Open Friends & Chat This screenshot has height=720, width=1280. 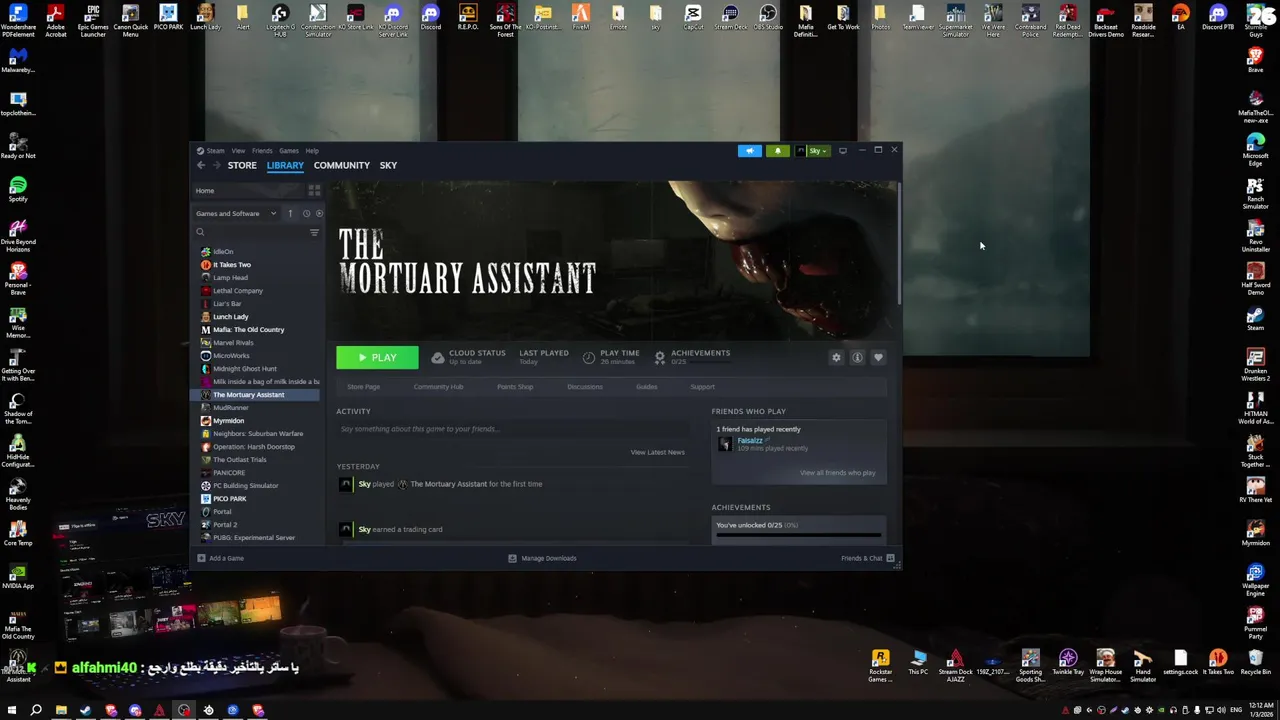click(x=867, y=558)
